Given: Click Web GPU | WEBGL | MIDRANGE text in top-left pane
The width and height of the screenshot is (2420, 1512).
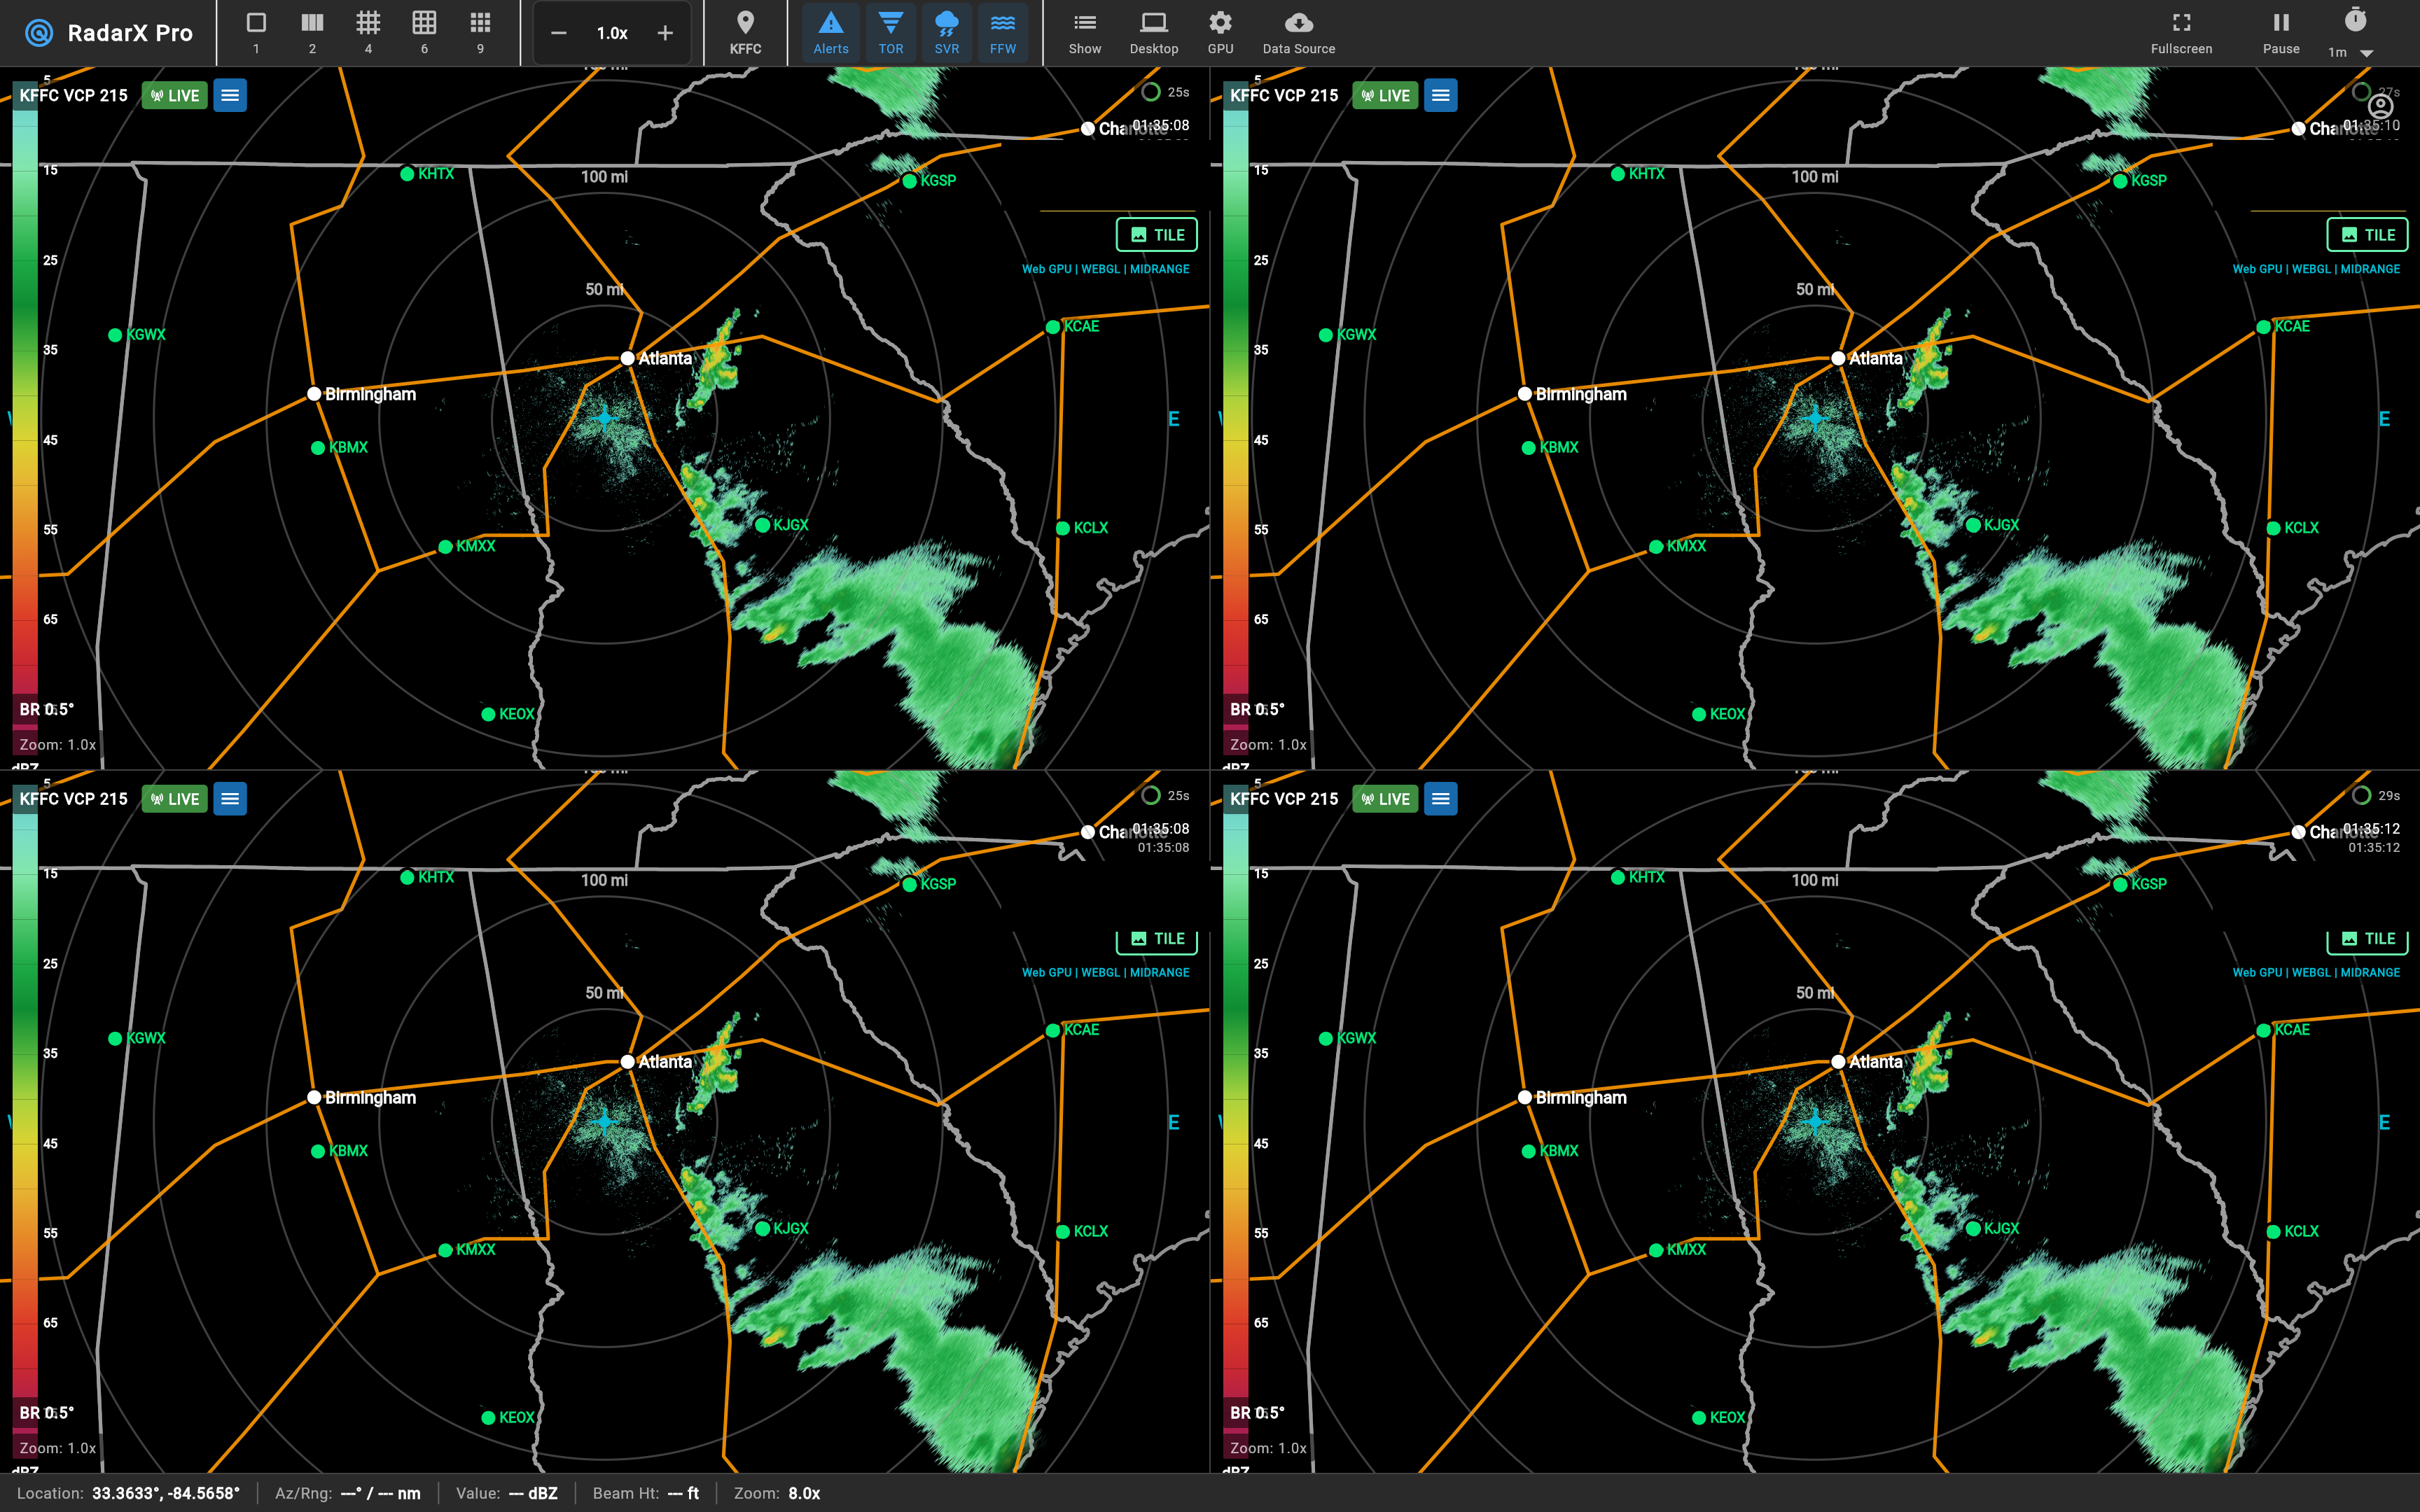Looking at the screenshot, I should [1105, 269].
